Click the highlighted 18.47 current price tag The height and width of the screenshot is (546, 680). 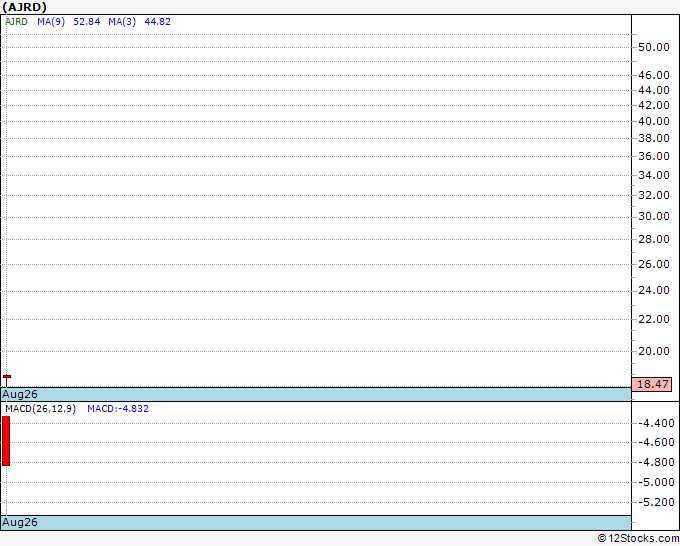pos(652,384)
